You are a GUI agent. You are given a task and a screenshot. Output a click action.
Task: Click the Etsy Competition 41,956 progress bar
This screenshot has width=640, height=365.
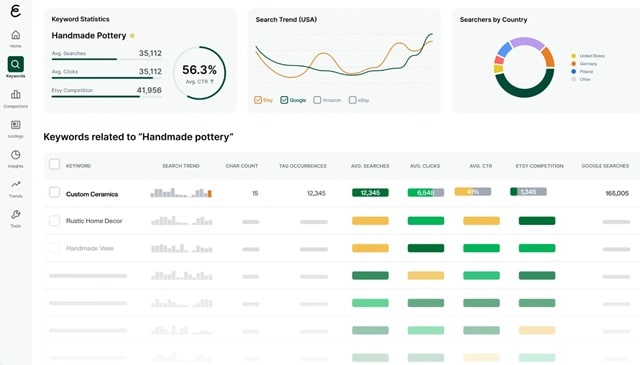coord(107,97)
